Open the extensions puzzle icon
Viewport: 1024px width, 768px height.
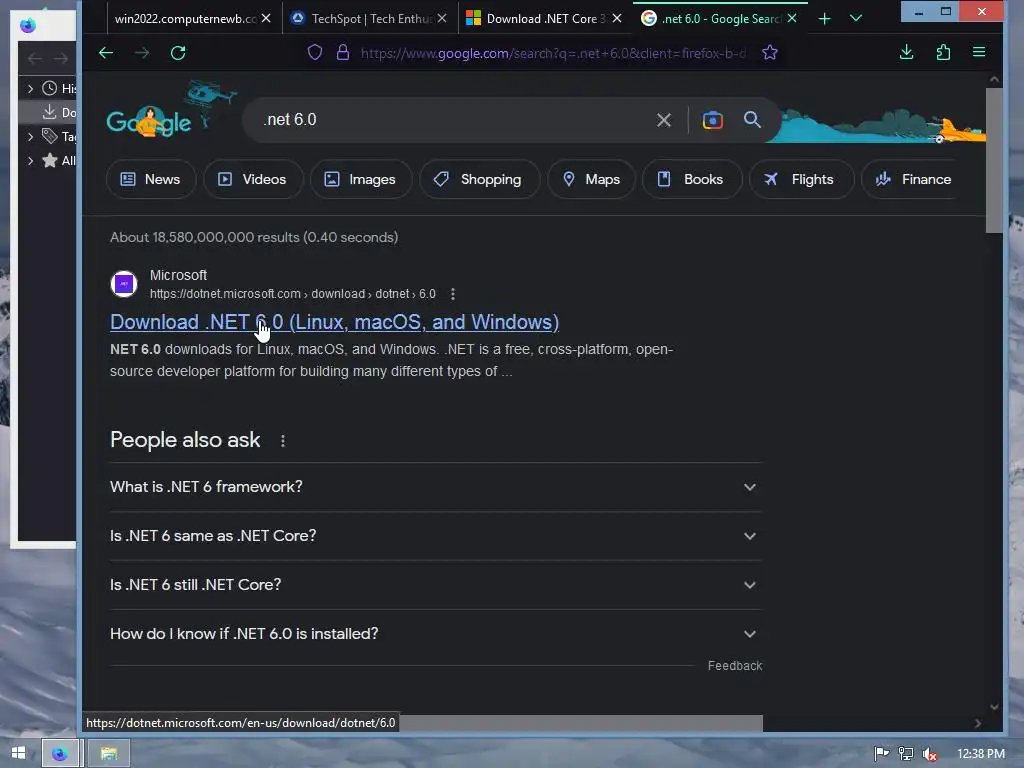coord(943,52)
